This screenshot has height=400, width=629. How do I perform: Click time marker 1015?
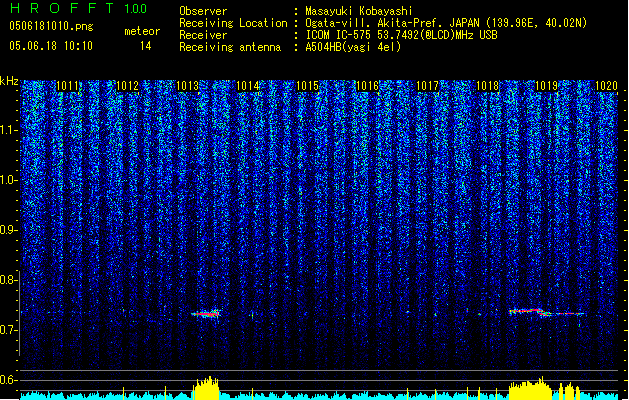pos(307,86)
